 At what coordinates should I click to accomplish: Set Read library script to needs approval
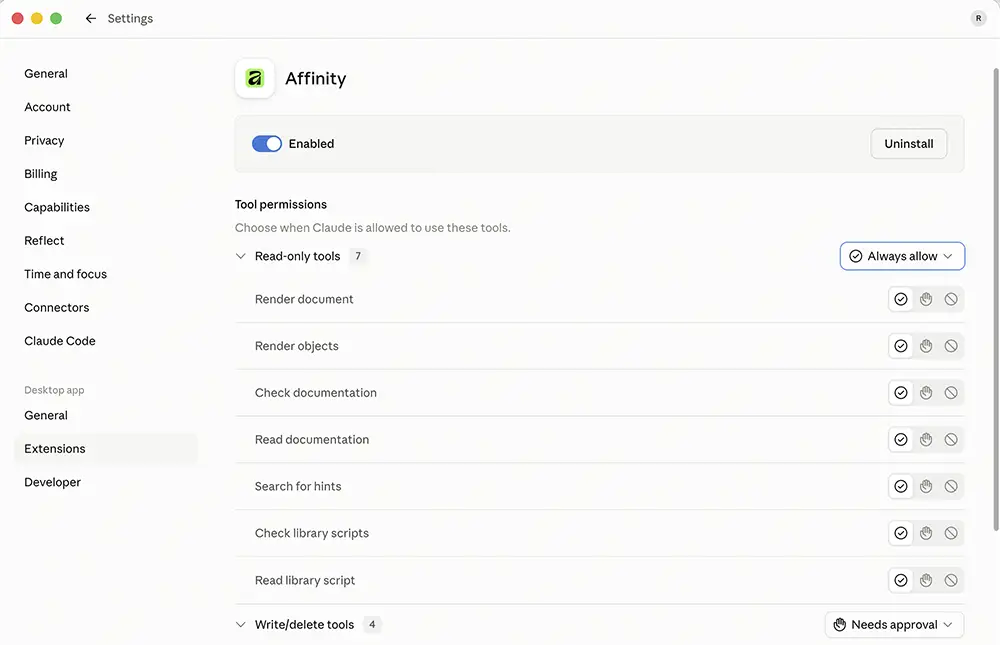(926, 580)
